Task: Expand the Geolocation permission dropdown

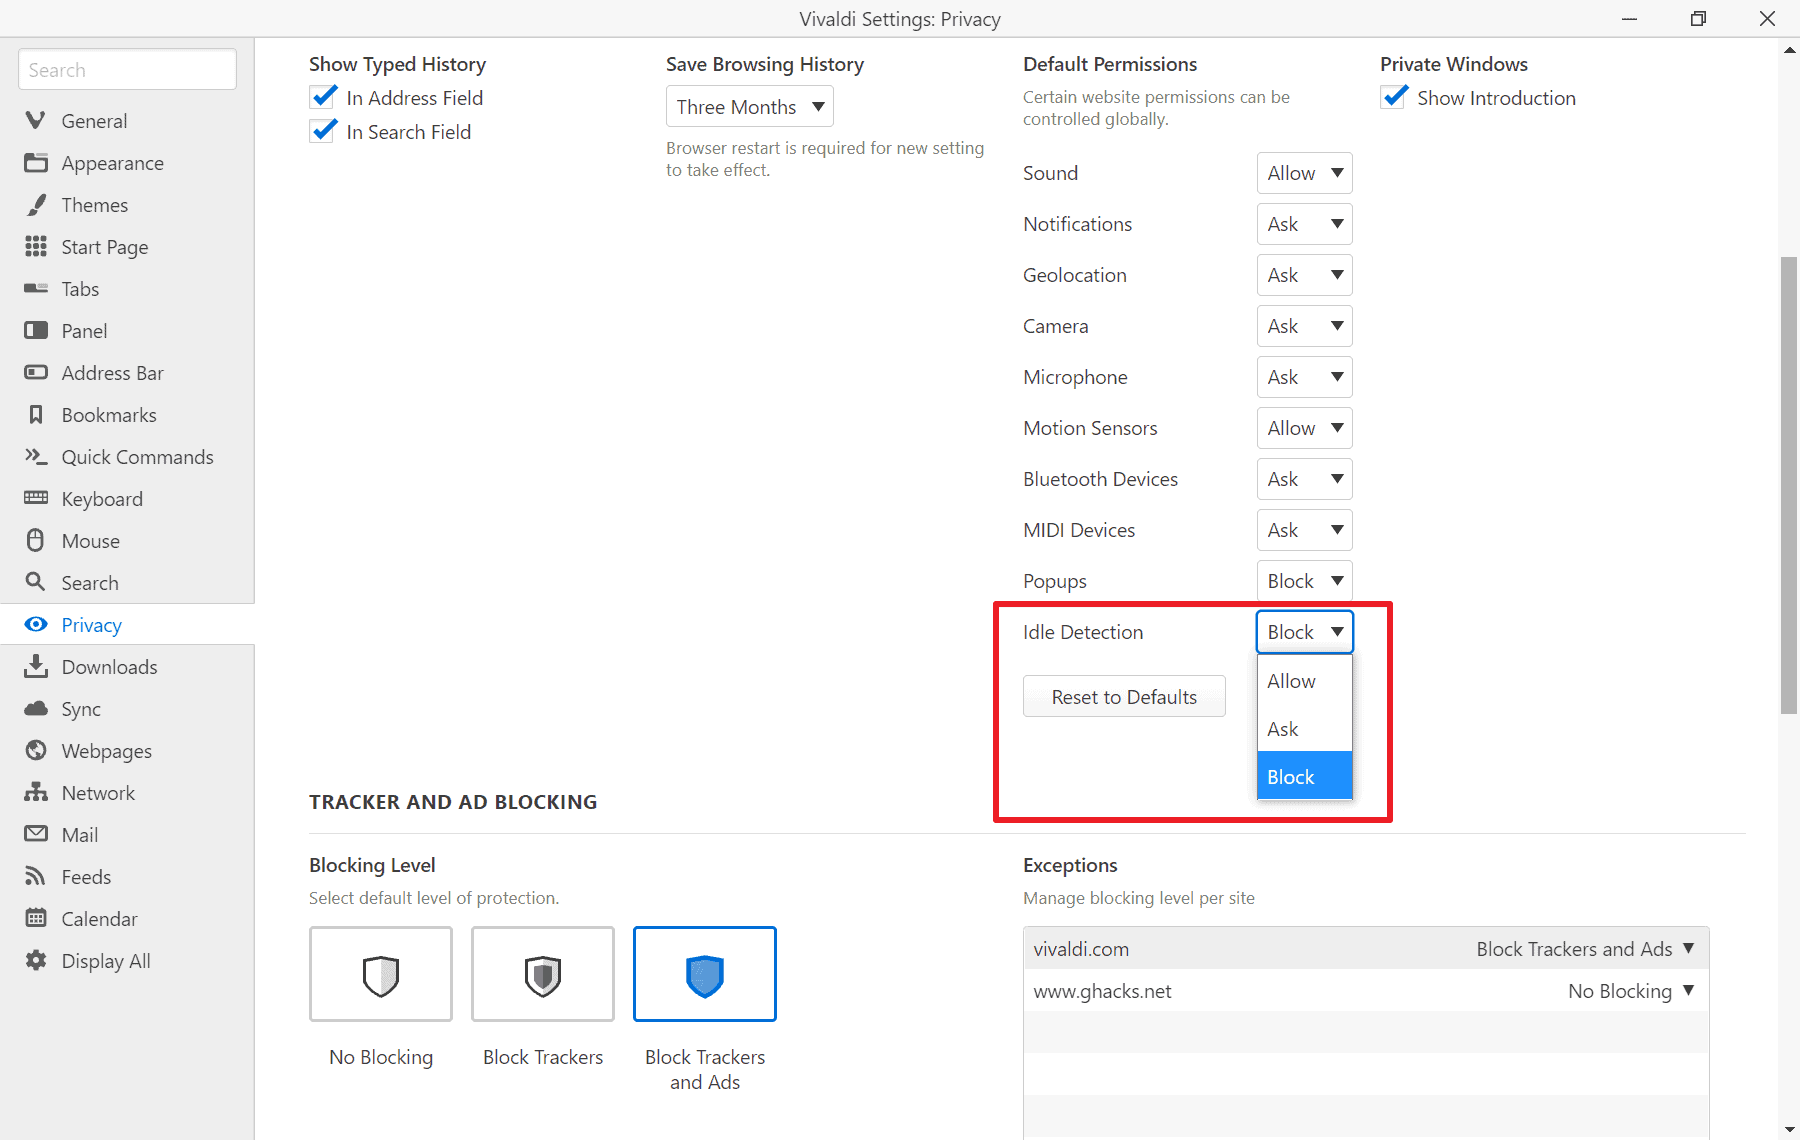Action: point(1304,275)
